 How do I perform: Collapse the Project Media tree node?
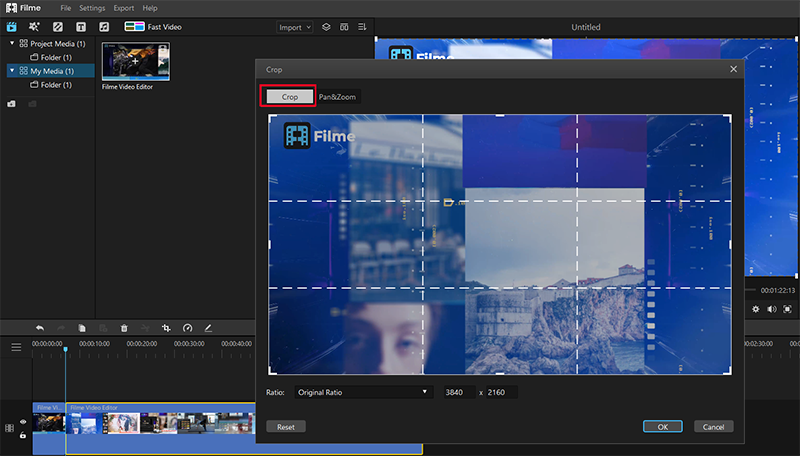[12, 43]
